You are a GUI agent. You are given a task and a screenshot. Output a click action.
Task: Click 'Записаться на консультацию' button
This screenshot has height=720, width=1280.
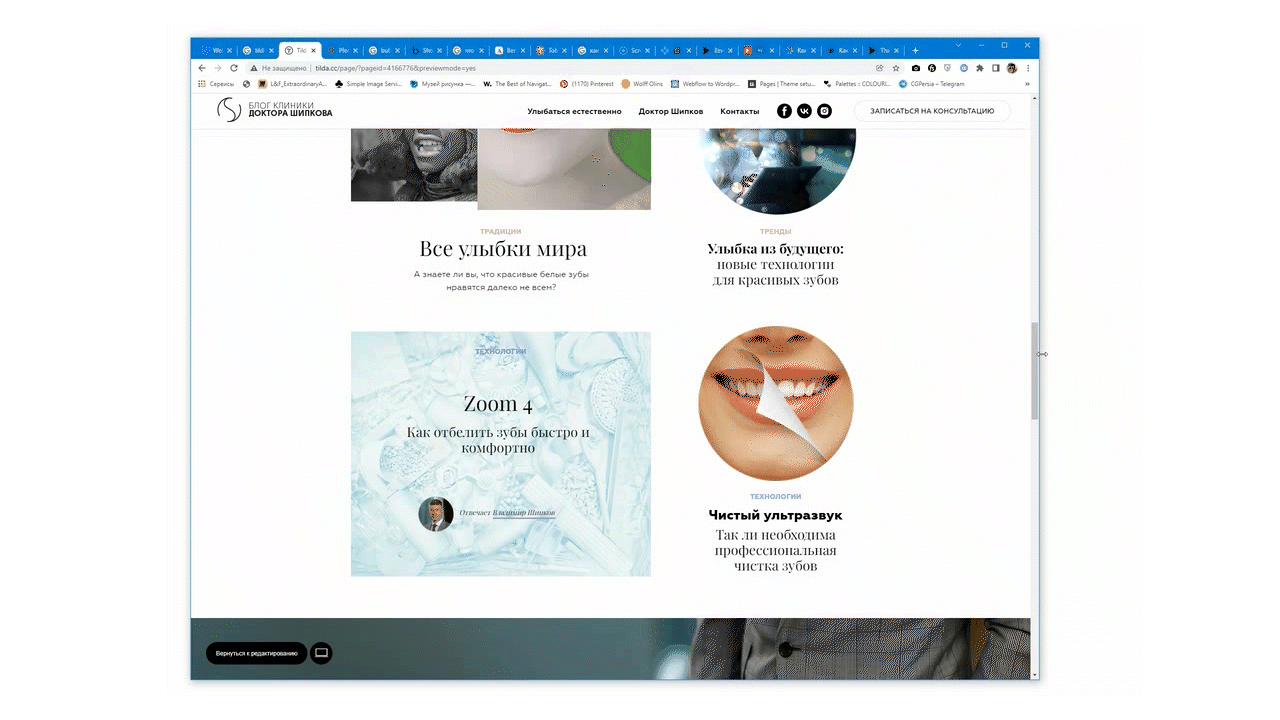(x=932, y=111)
